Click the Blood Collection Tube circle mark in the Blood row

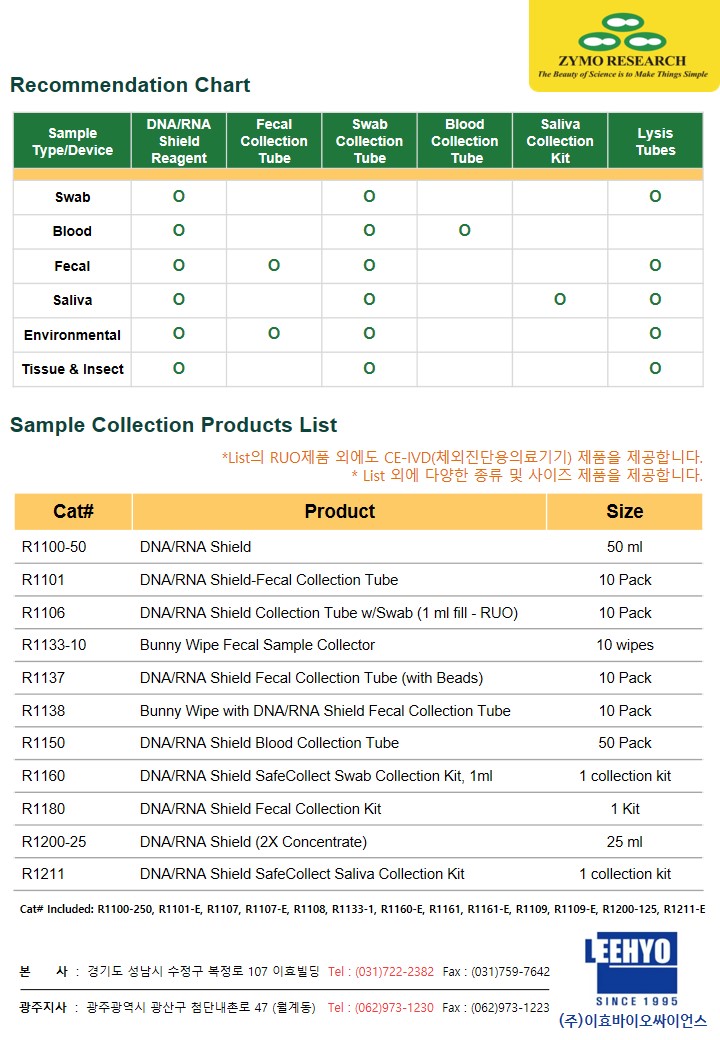pos(465,230)
